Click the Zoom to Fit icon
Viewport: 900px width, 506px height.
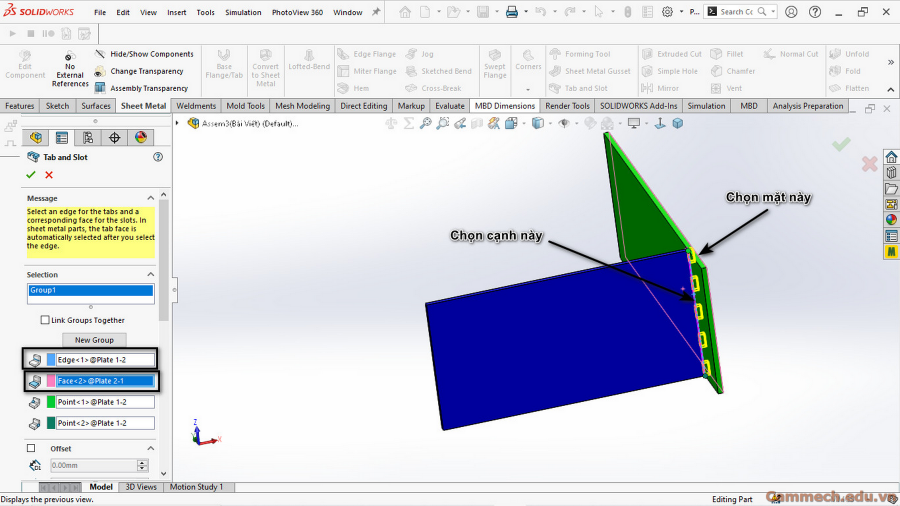pyautogui.click(x=425, y=123)
